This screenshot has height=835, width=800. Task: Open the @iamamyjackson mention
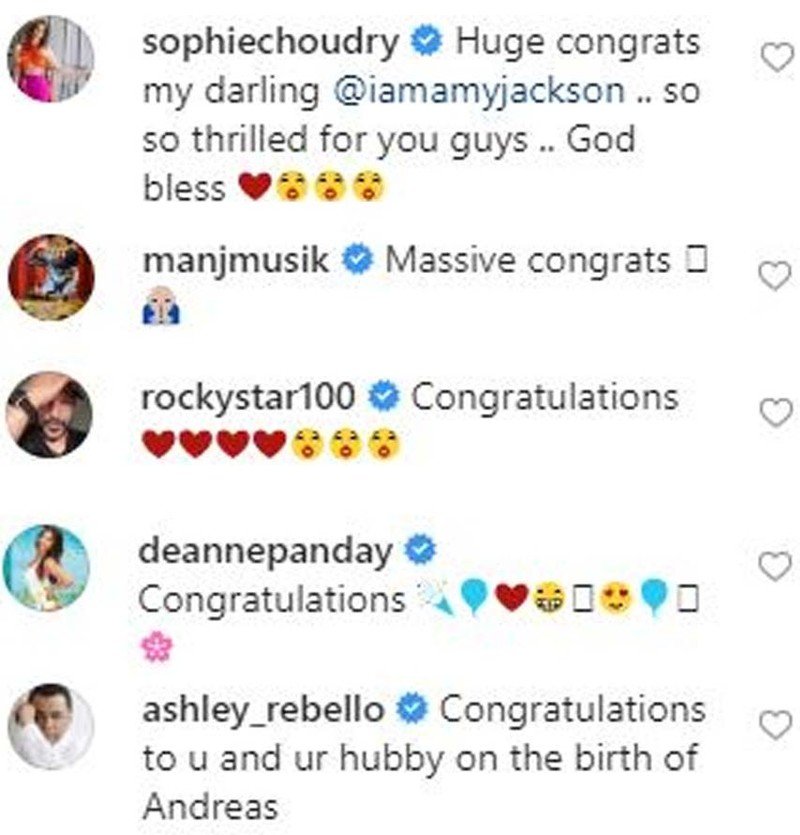coord(481,91)
